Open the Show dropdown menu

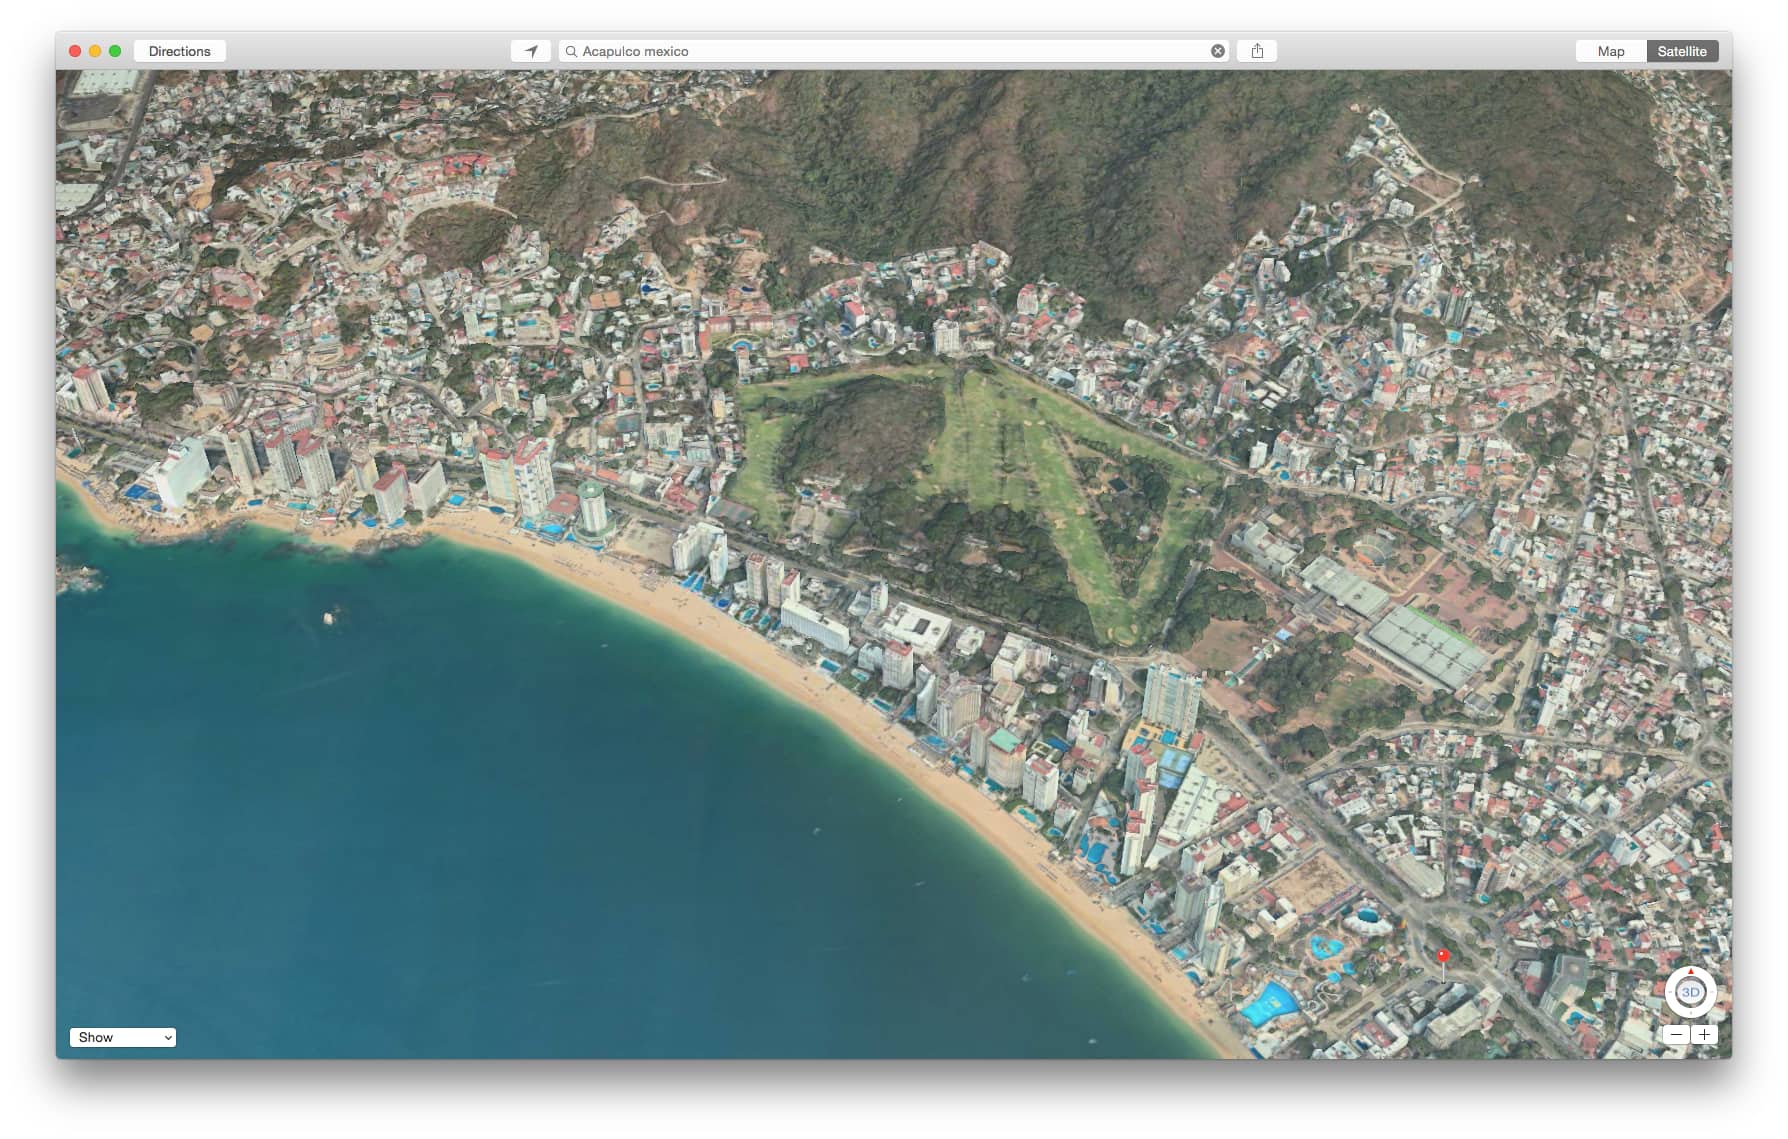click(x=123, y=1037)
